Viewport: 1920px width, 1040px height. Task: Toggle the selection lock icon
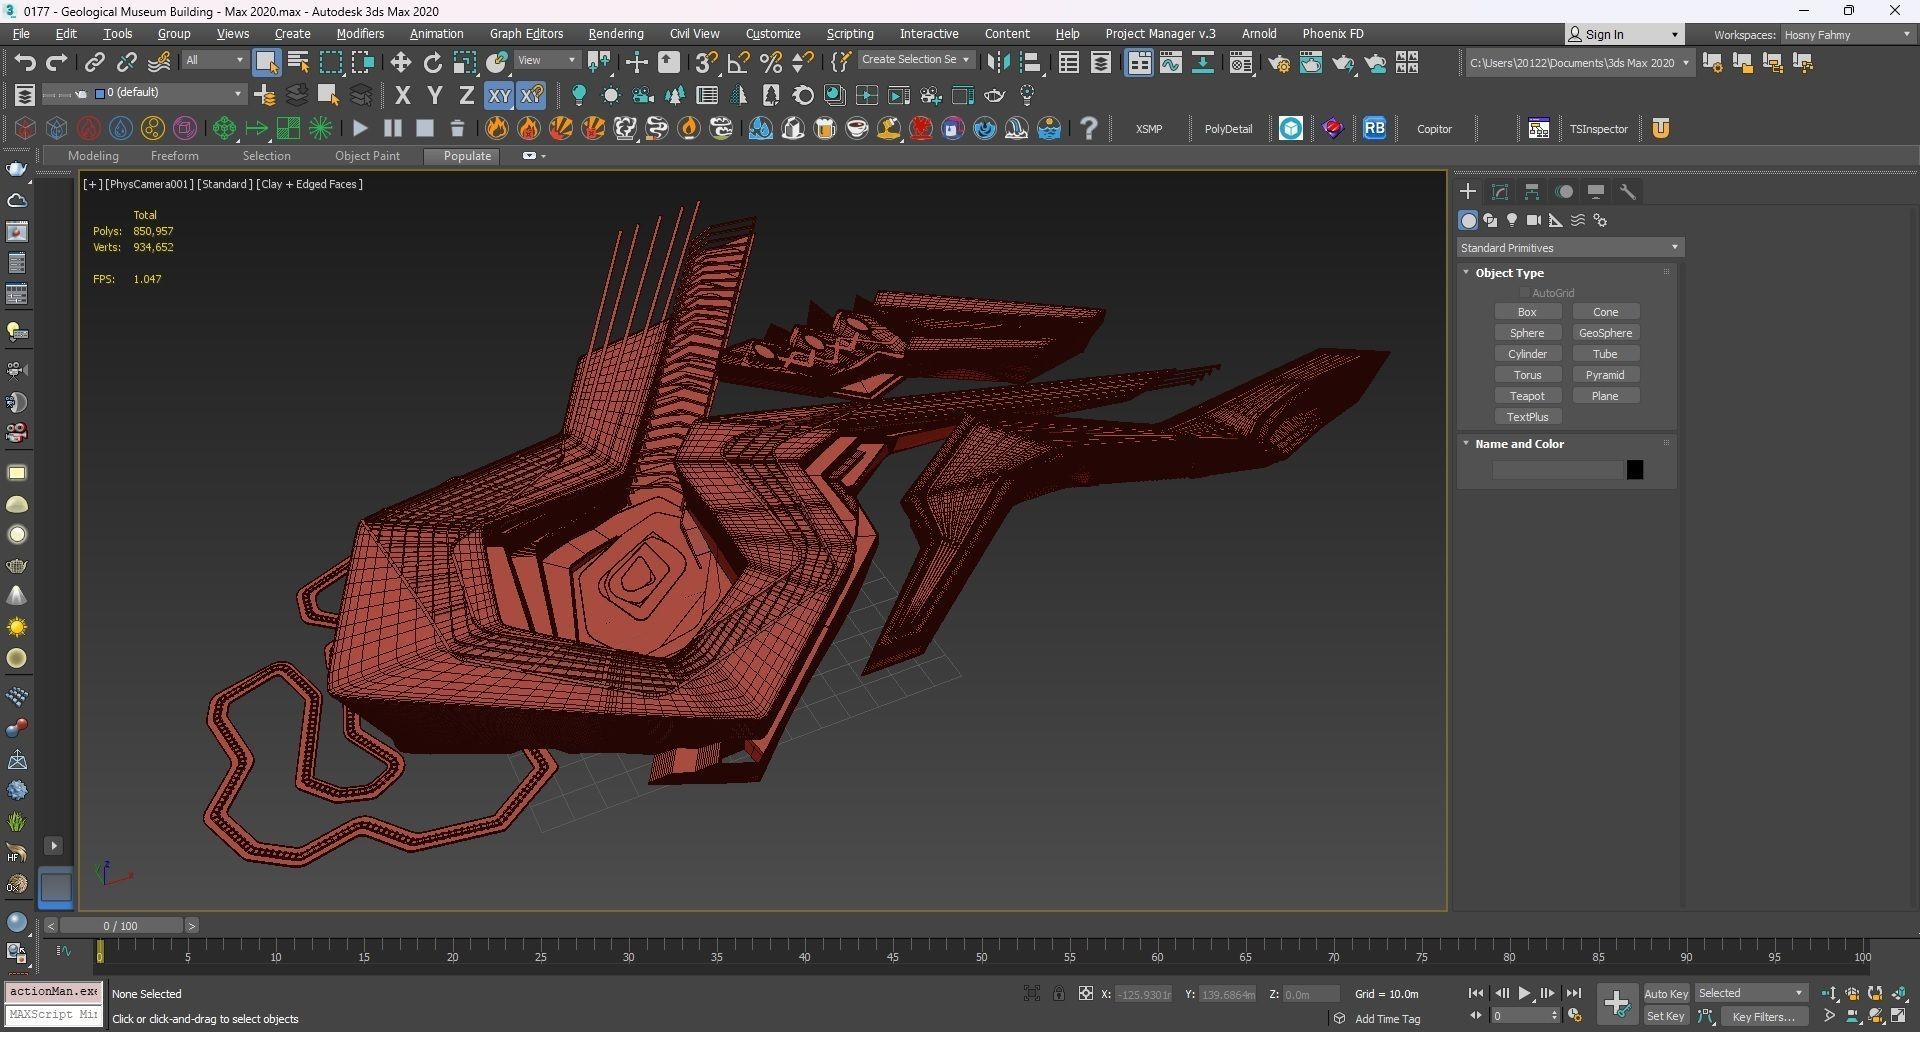1059,994
